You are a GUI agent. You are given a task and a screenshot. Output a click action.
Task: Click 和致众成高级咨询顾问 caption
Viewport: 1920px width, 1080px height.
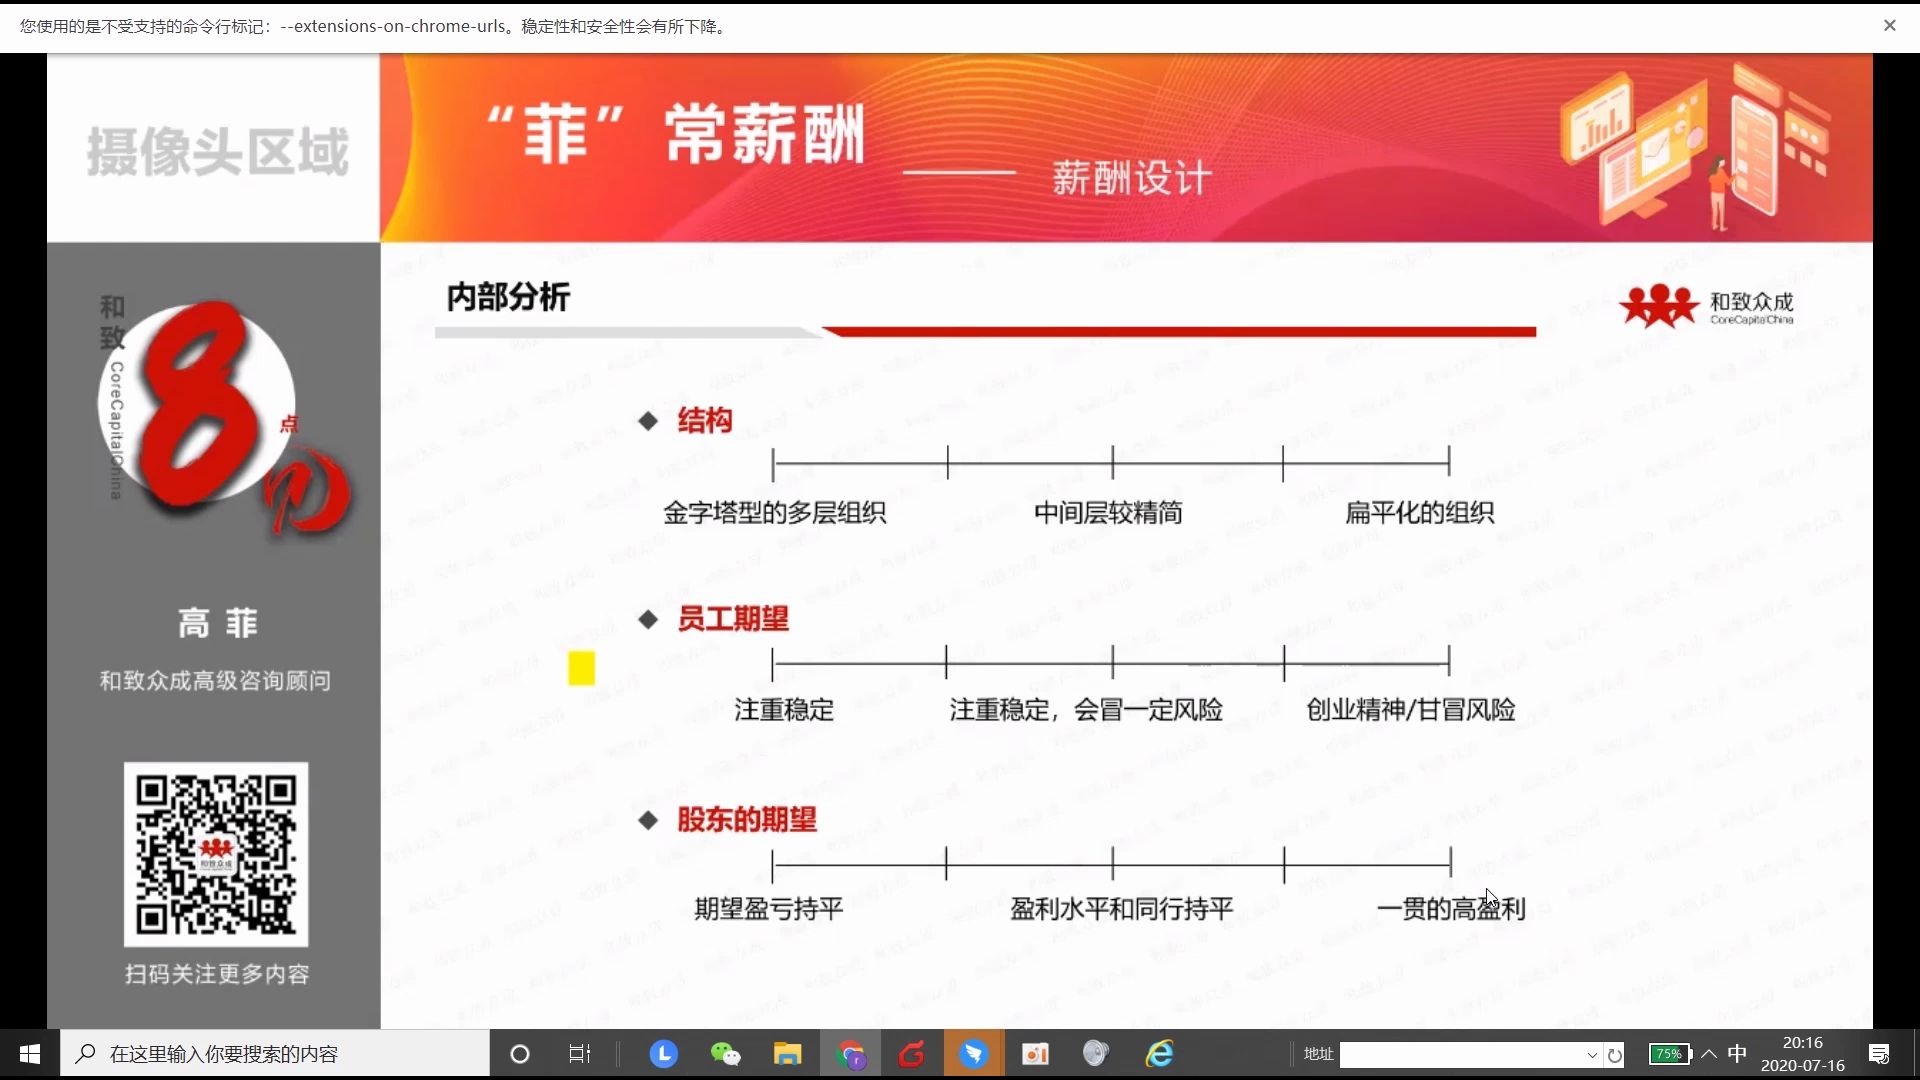coord(215,681)
